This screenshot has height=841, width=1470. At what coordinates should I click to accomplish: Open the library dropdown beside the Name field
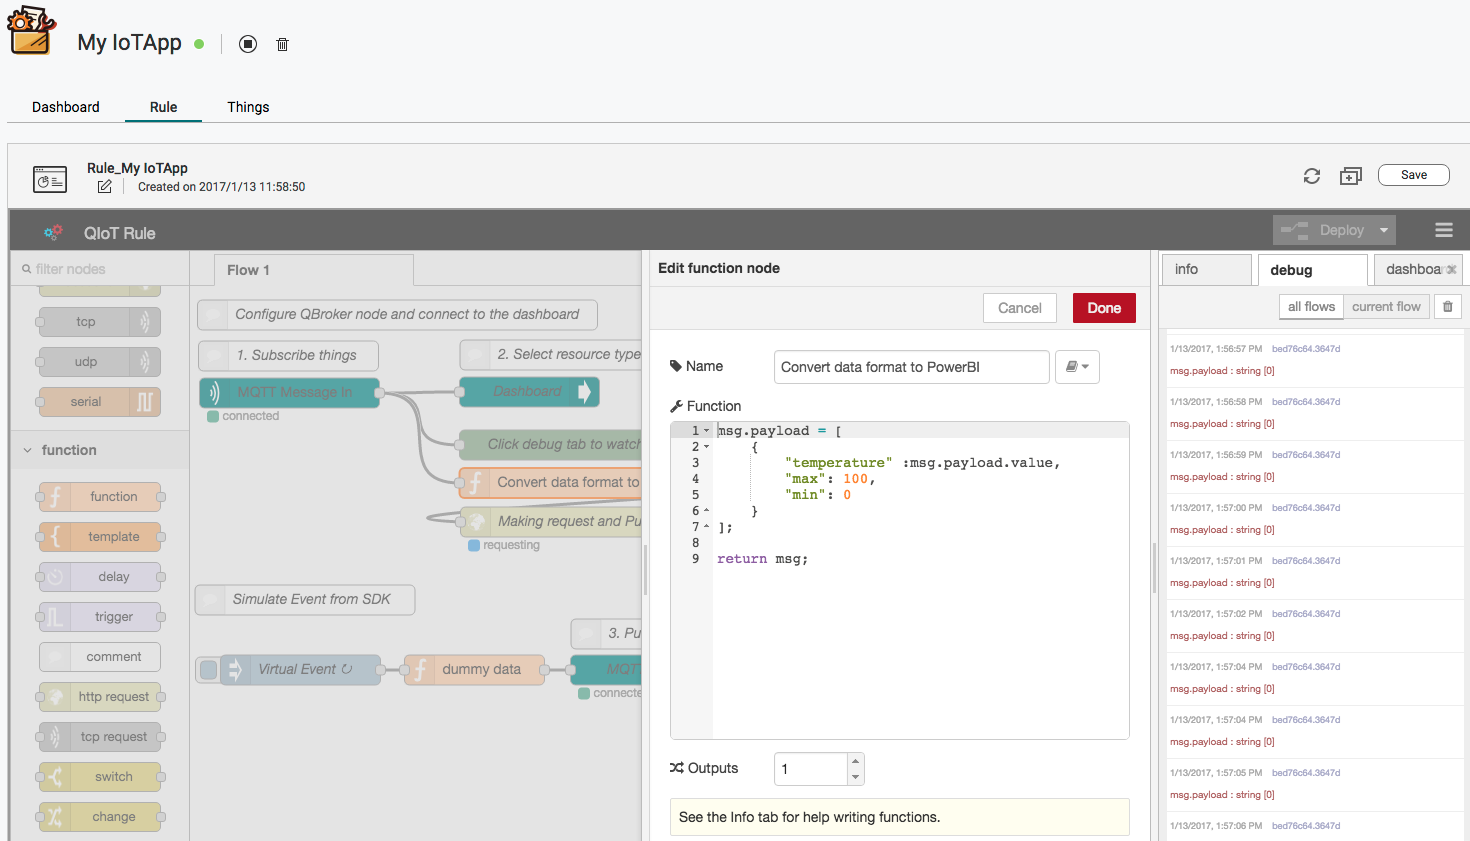tap(1077, 367)
